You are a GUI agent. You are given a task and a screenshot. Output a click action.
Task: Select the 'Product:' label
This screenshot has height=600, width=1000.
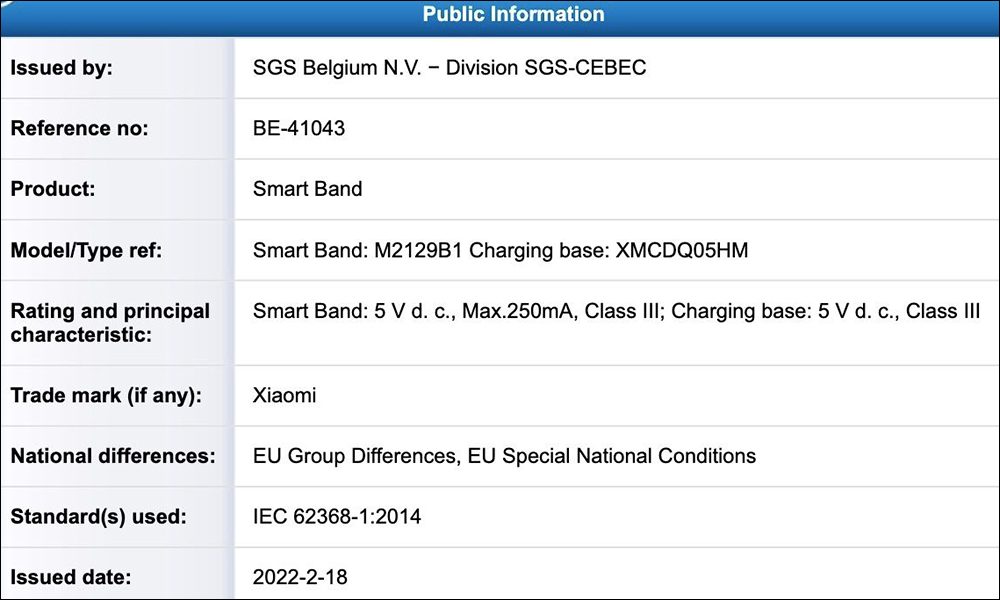52,189
